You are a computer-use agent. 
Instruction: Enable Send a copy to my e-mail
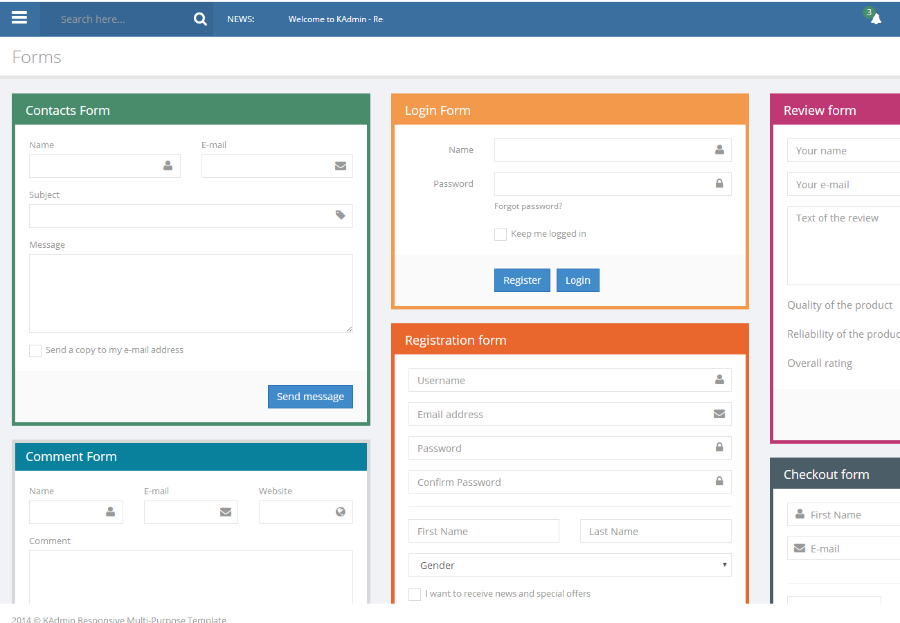pos(36,351)
